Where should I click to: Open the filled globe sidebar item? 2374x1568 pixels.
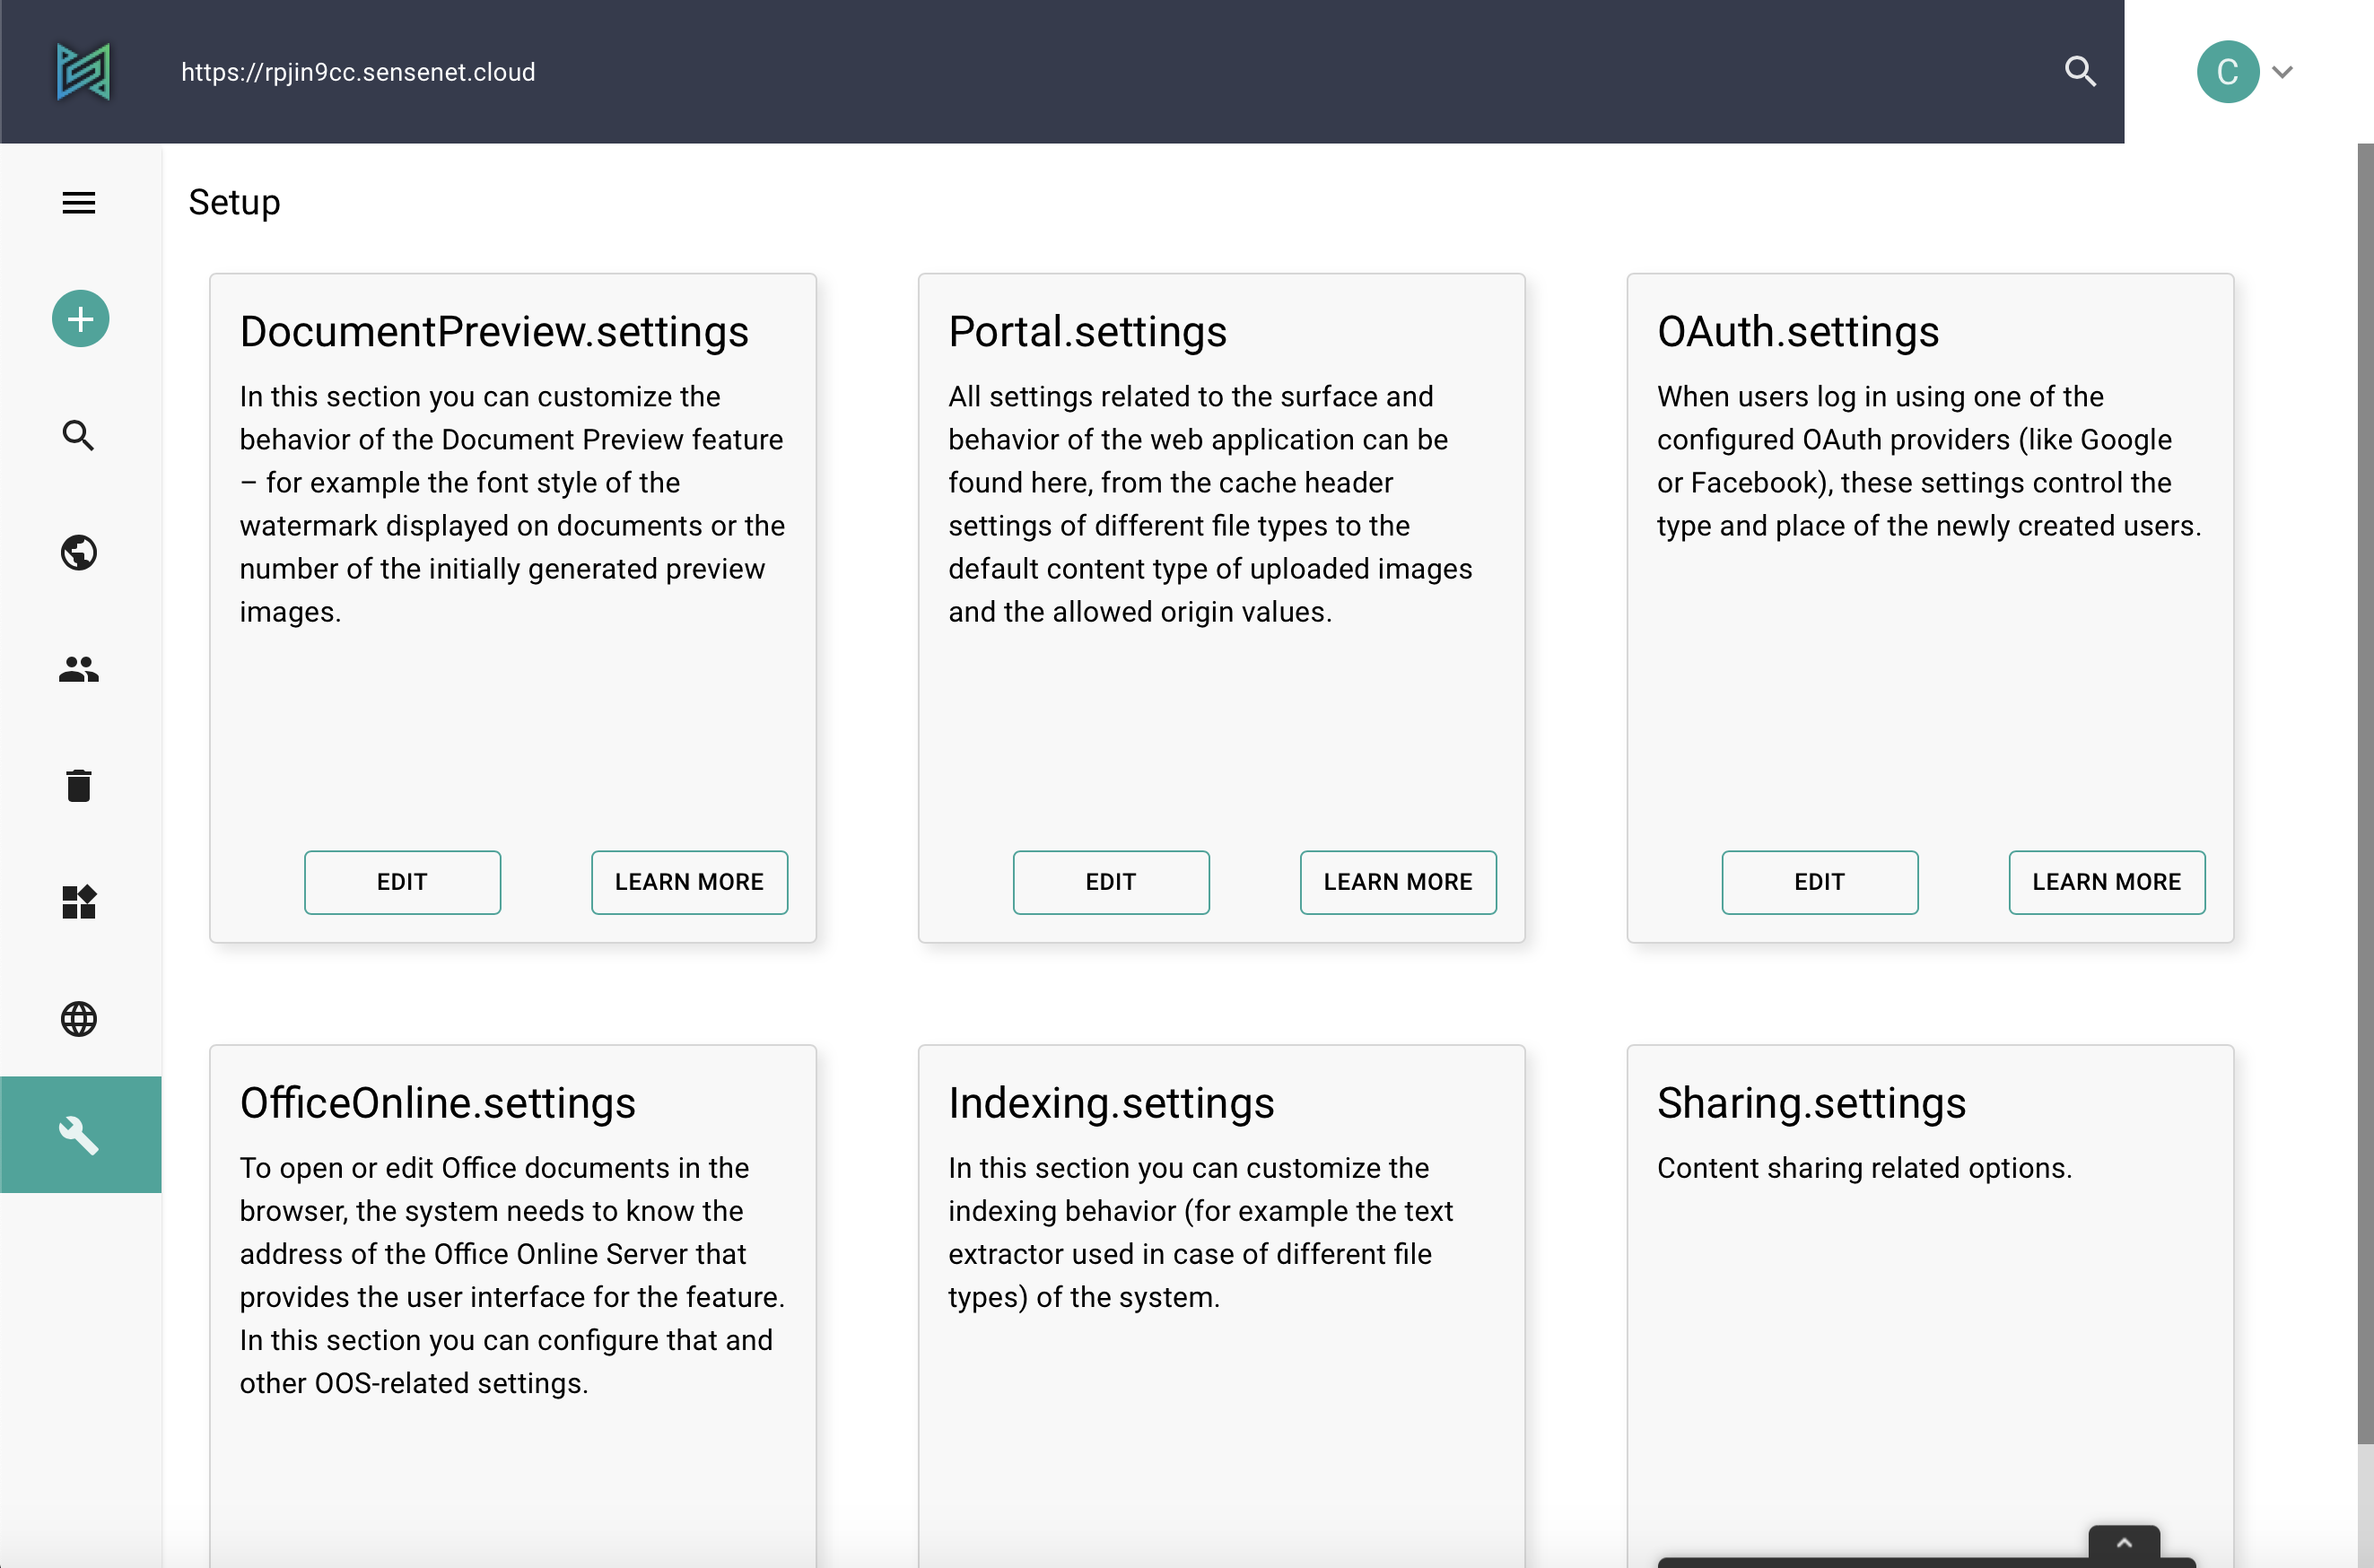pos(79,552)
